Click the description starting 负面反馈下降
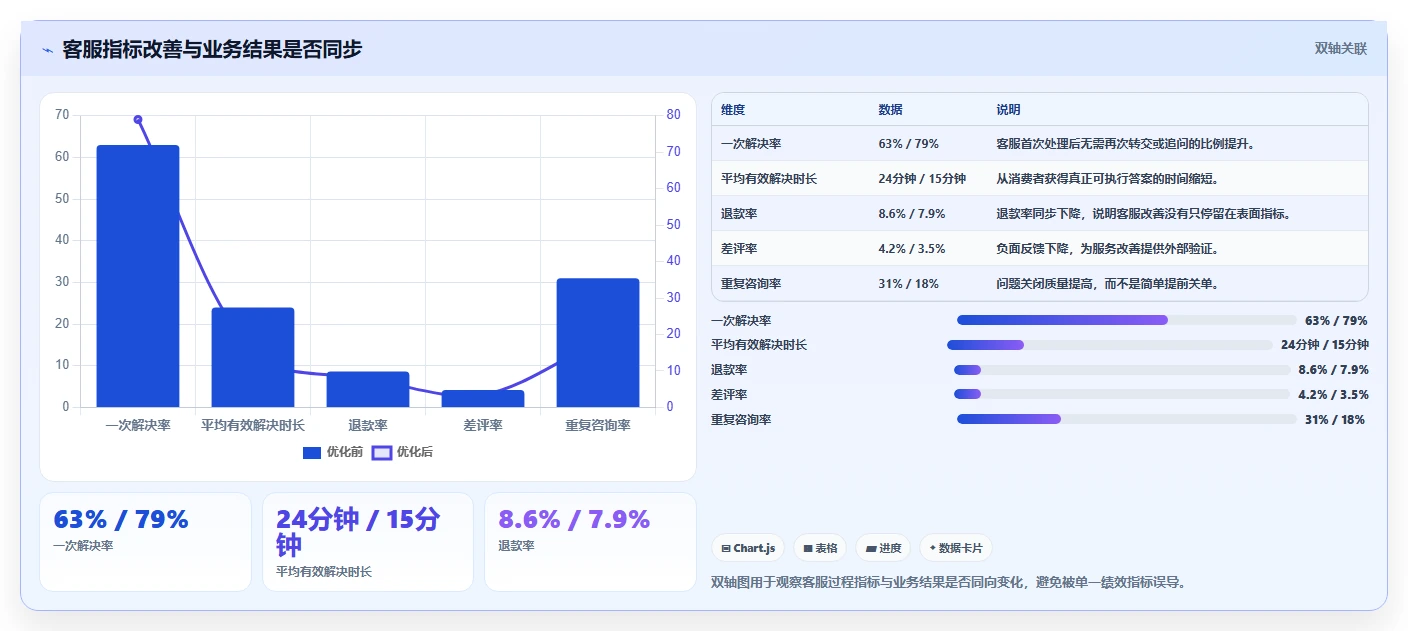This screenshot has width=1408, height=631. 1107,249
